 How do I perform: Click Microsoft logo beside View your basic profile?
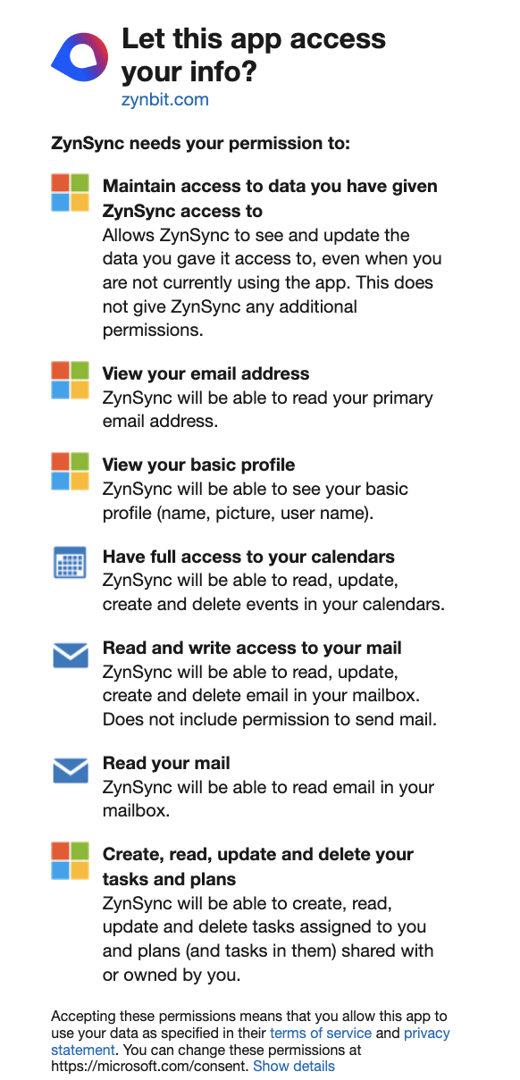[x=70, y=471]
